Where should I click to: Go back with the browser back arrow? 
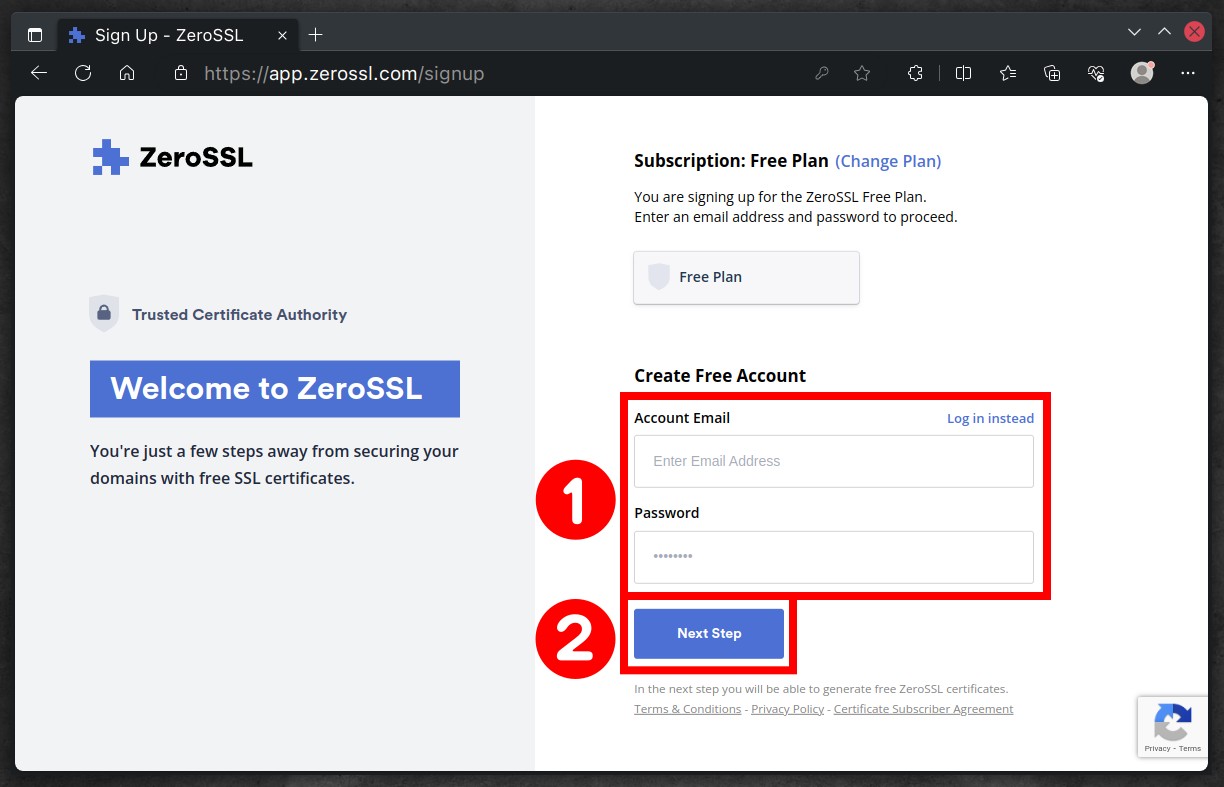39,73
